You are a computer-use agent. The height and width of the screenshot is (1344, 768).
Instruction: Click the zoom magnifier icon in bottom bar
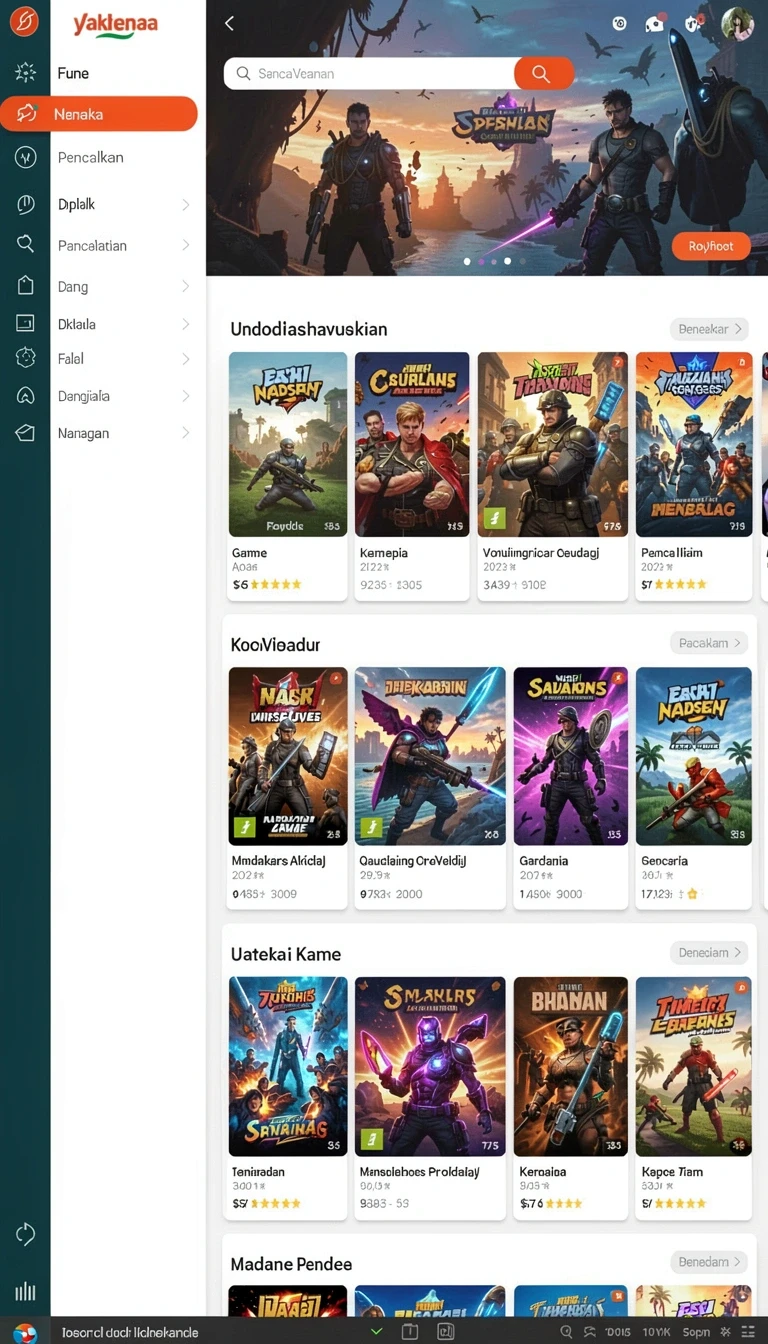[x=566, y=1332]
